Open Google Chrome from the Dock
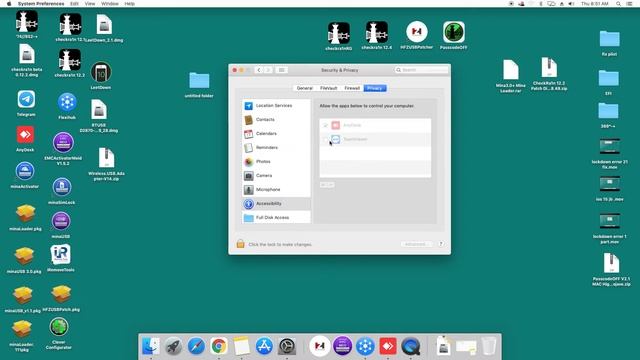 click(219, 347)
